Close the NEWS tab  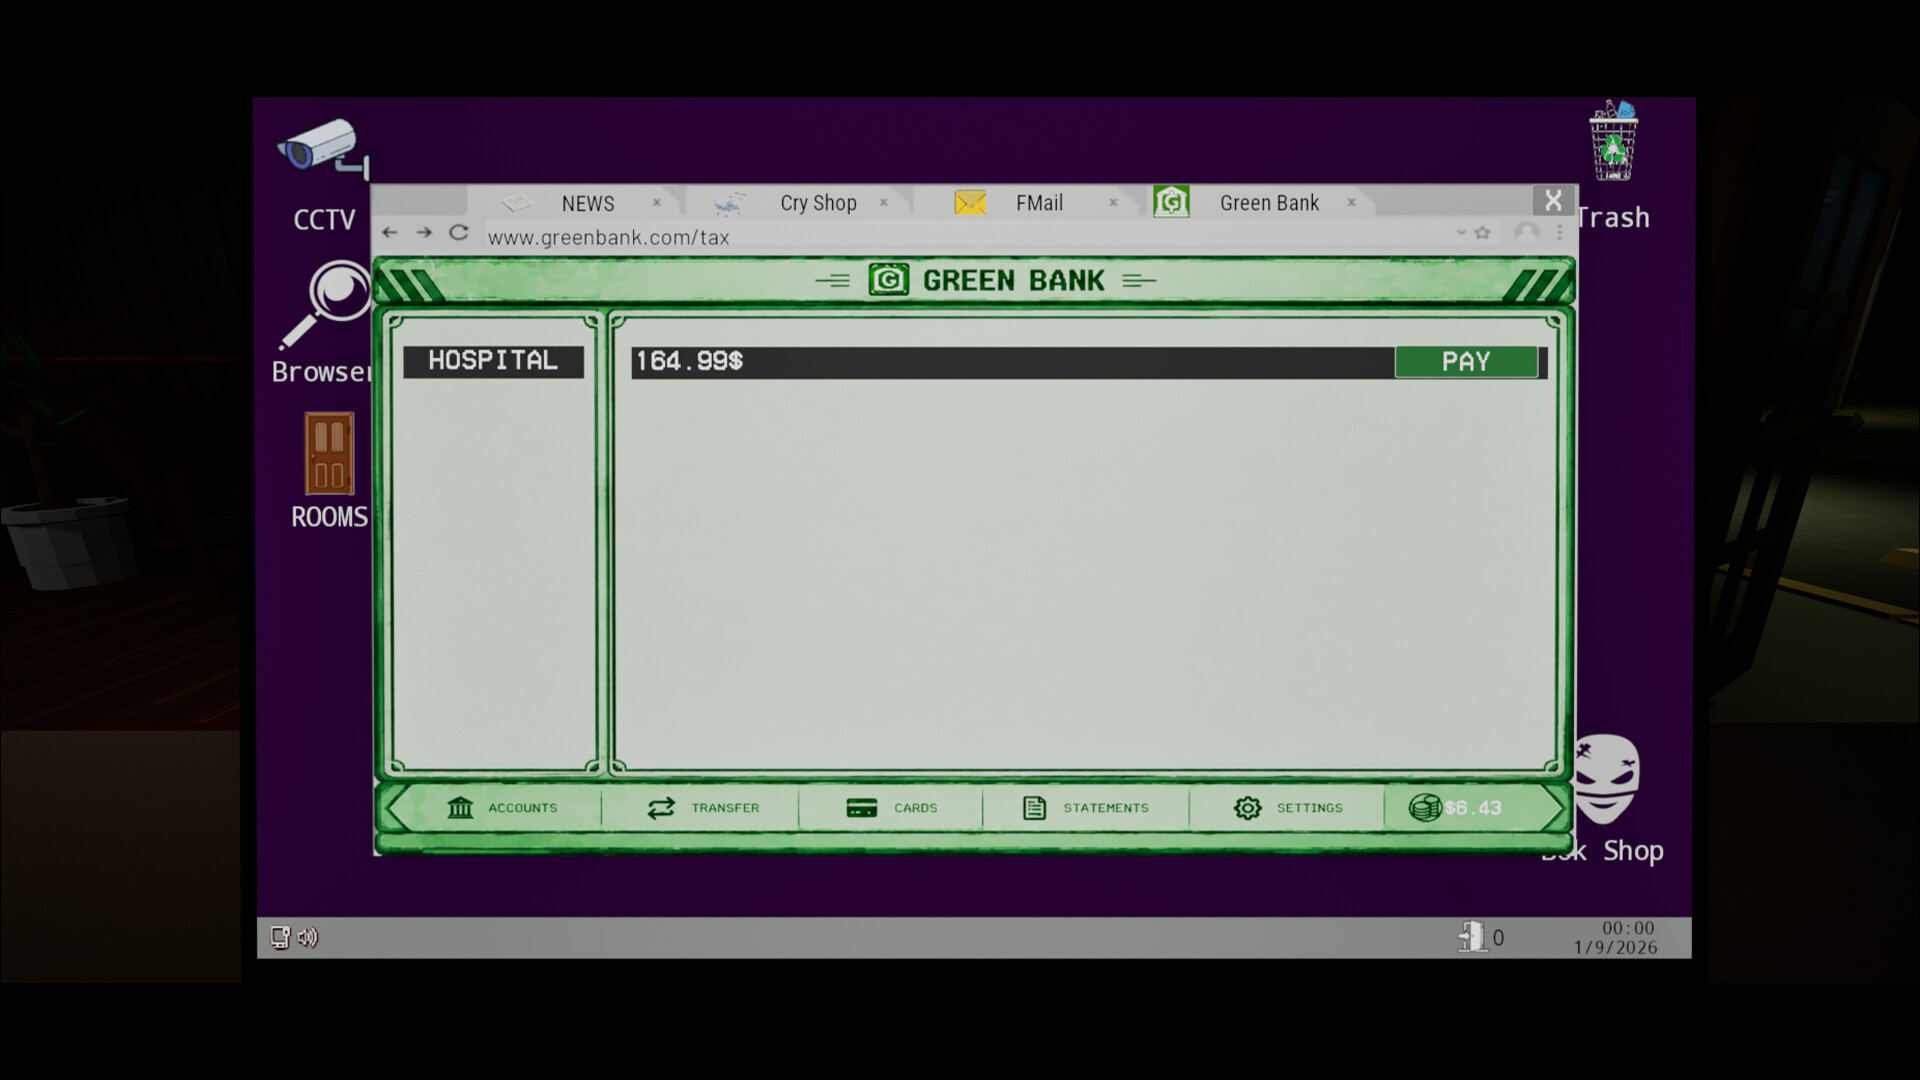point(657,202)
